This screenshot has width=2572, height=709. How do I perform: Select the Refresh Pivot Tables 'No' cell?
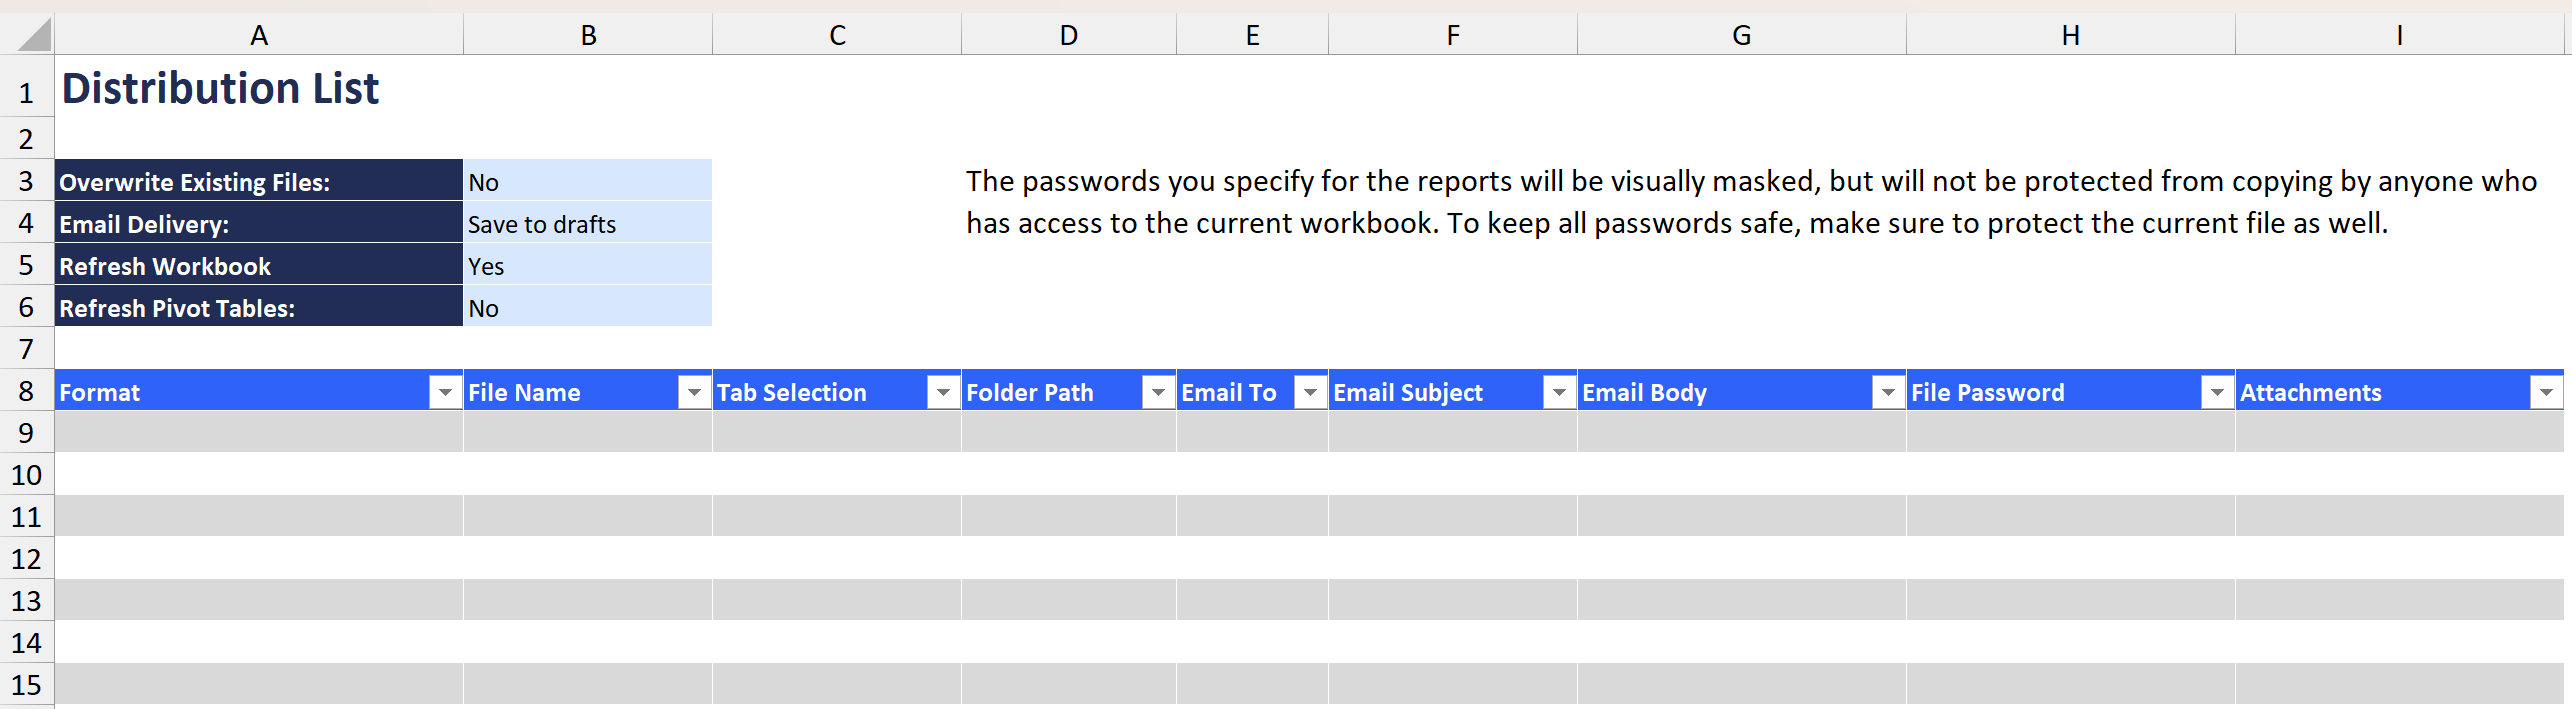588,307
